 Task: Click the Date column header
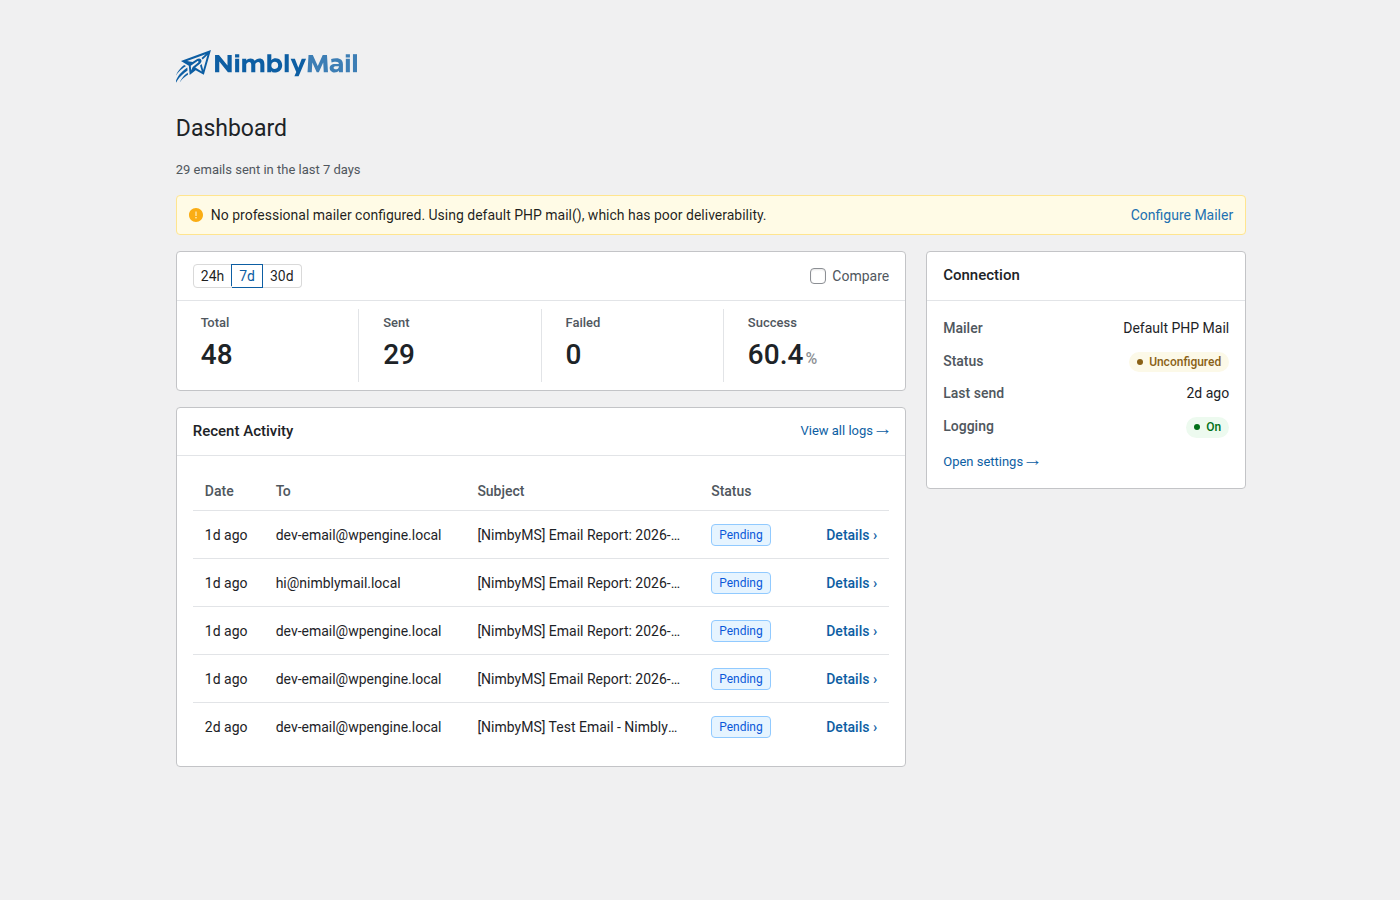coord(219,491)
